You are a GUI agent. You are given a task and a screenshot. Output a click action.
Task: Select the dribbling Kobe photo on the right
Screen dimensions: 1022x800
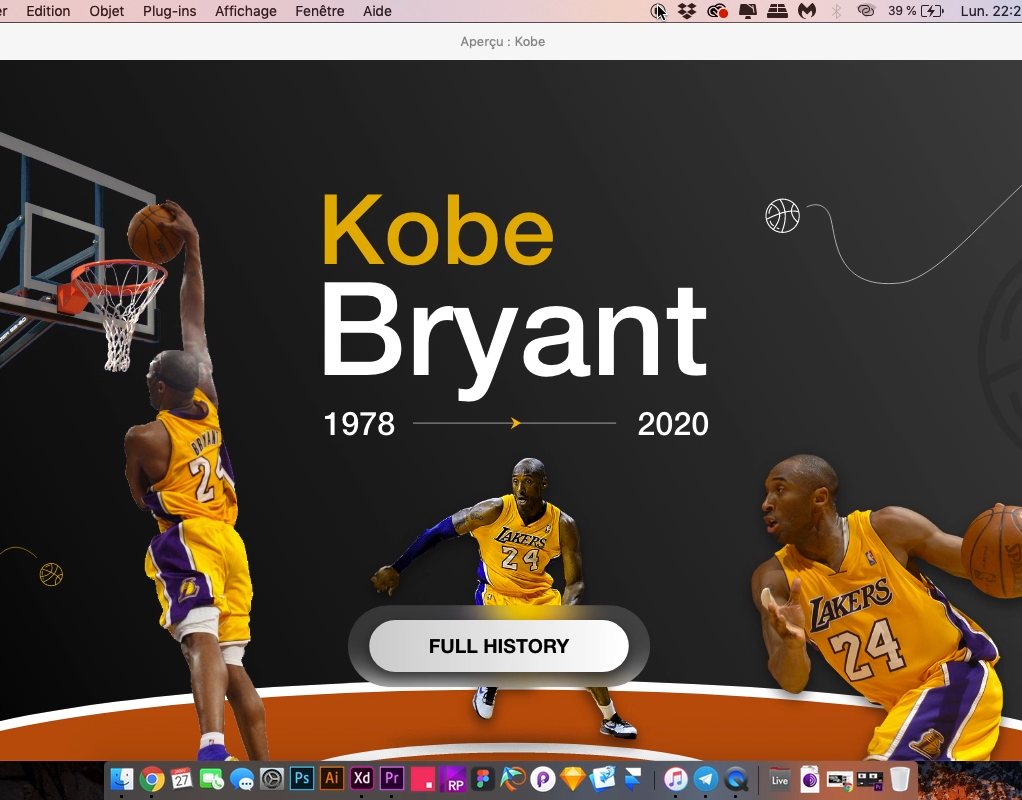pos(886,606)
